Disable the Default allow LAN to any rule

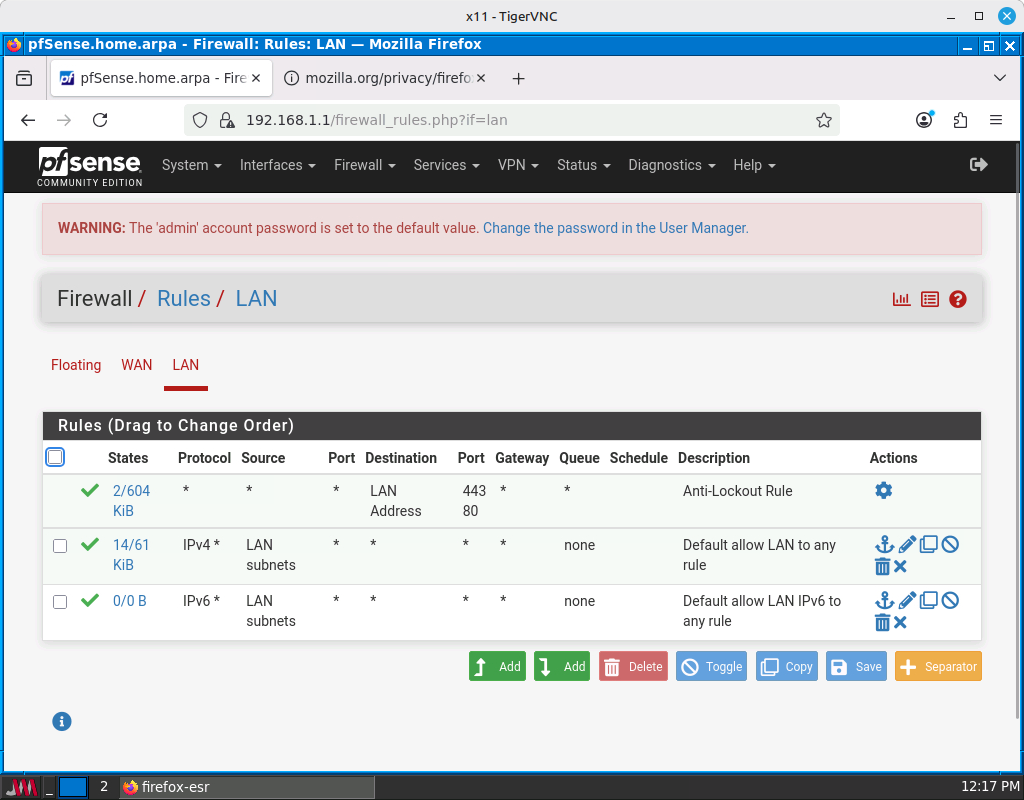pos(950,544)
